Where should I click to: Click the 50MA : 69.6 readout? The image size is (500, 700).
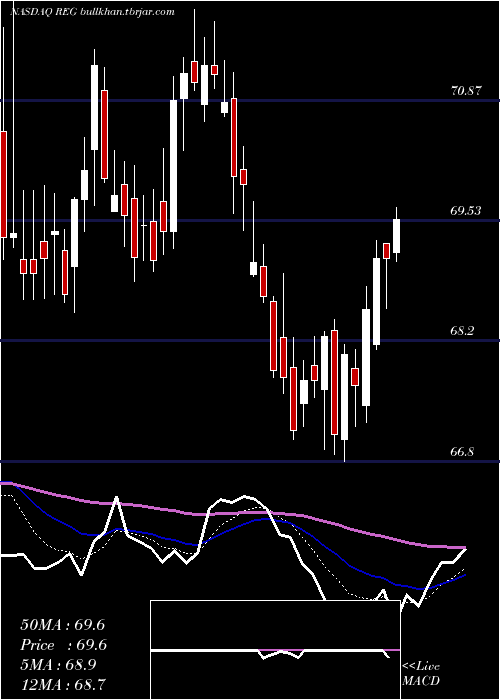click(63, 625)
